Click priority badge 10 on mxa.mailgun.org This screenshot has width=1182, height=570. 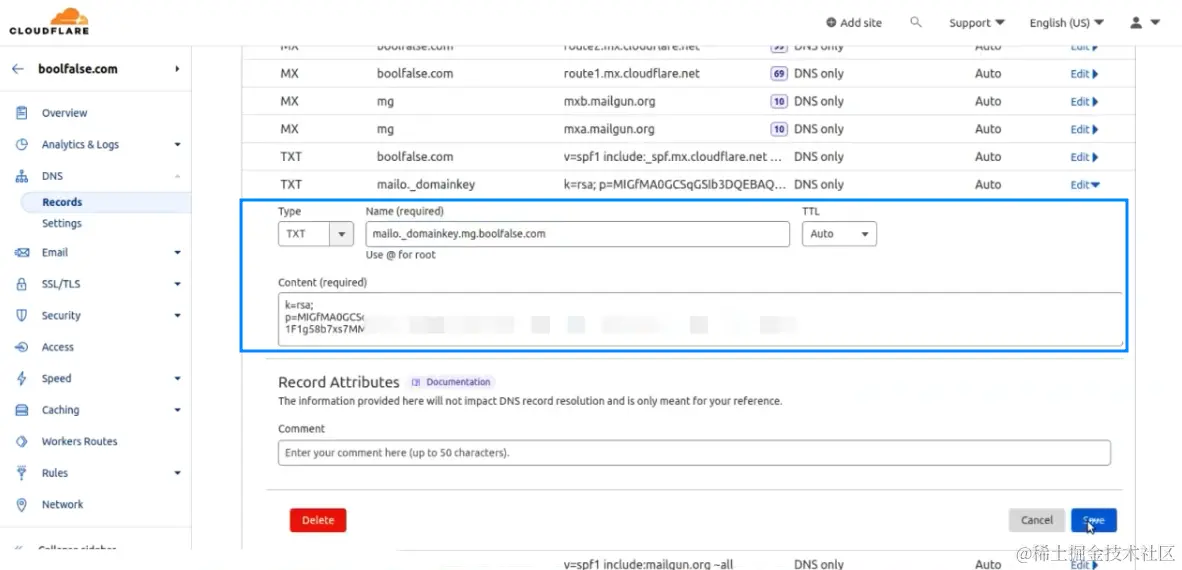[779, 130]
